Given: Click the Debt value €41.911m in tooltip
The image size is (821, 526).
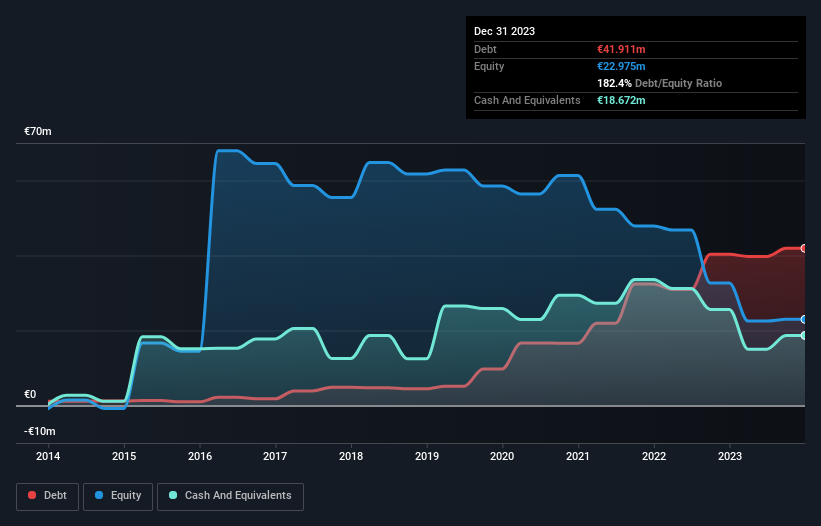Looking at the screenshot, I should (x=621, y=49).
